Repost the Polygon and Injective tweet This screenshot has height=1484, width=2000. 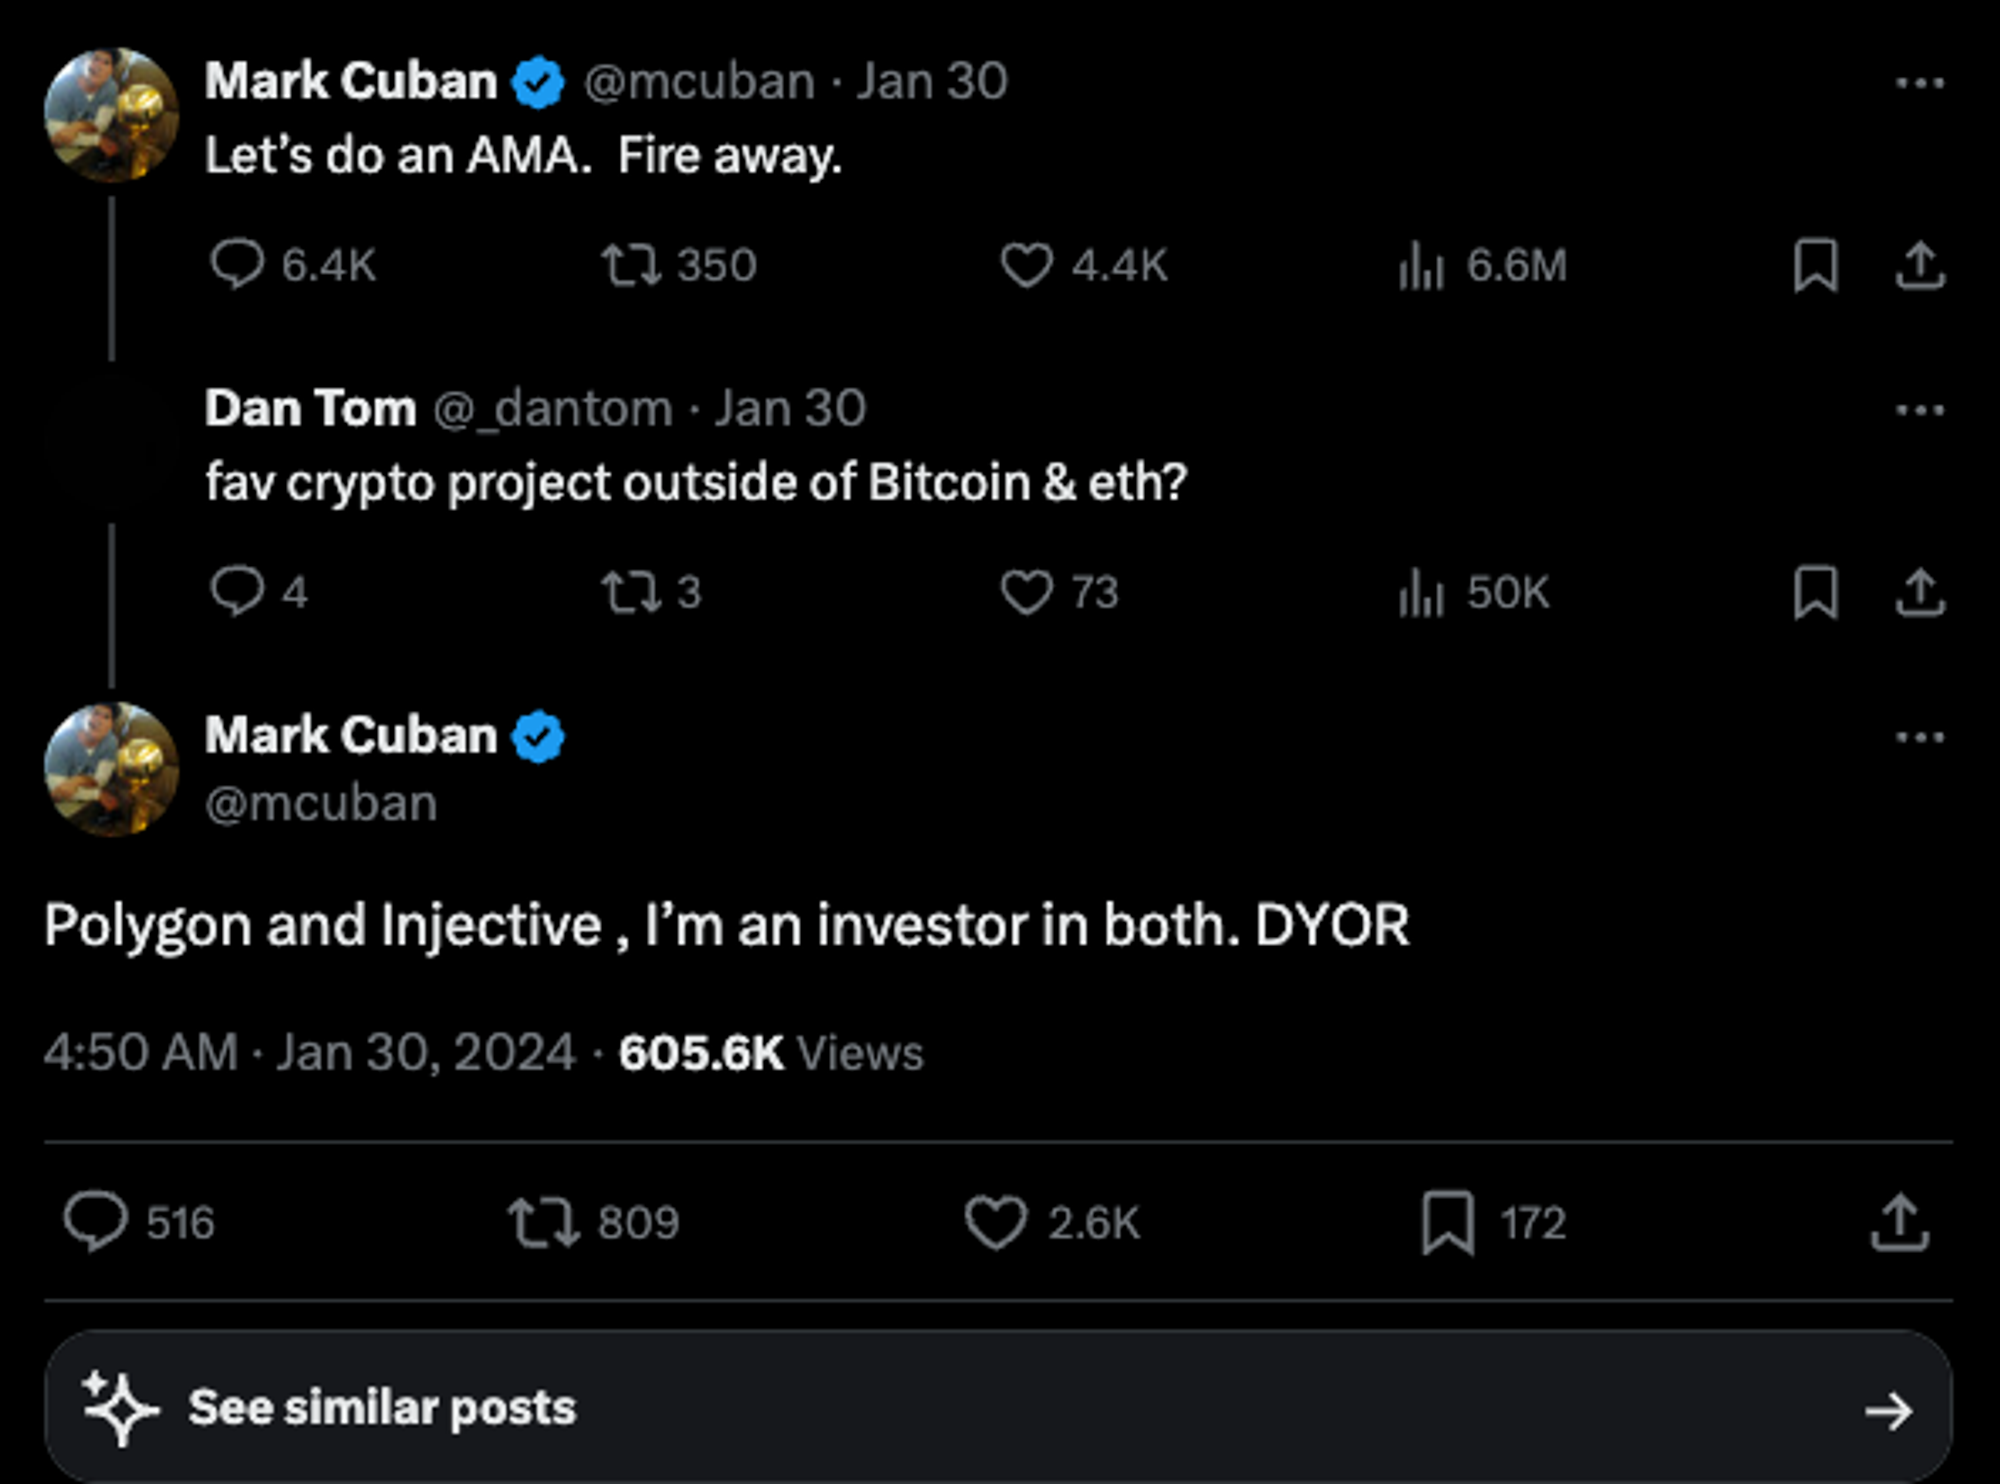(543, 1222)
